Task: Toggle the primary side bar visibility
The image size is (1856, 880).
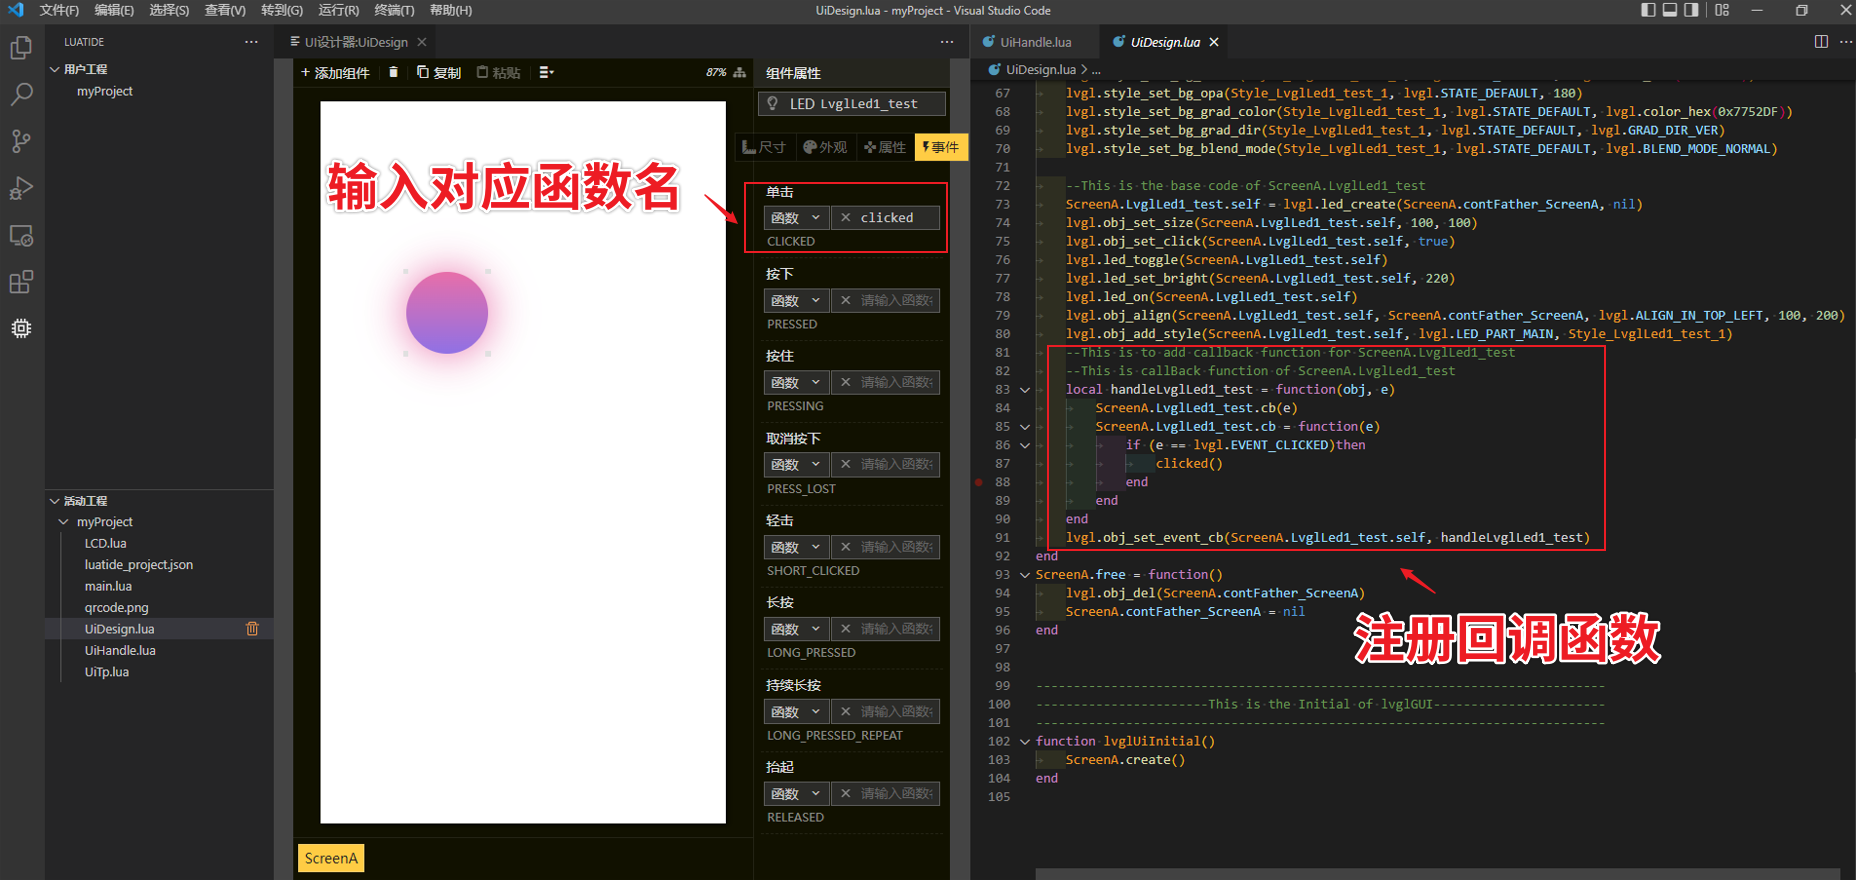Action: (x=1648, y=10)
